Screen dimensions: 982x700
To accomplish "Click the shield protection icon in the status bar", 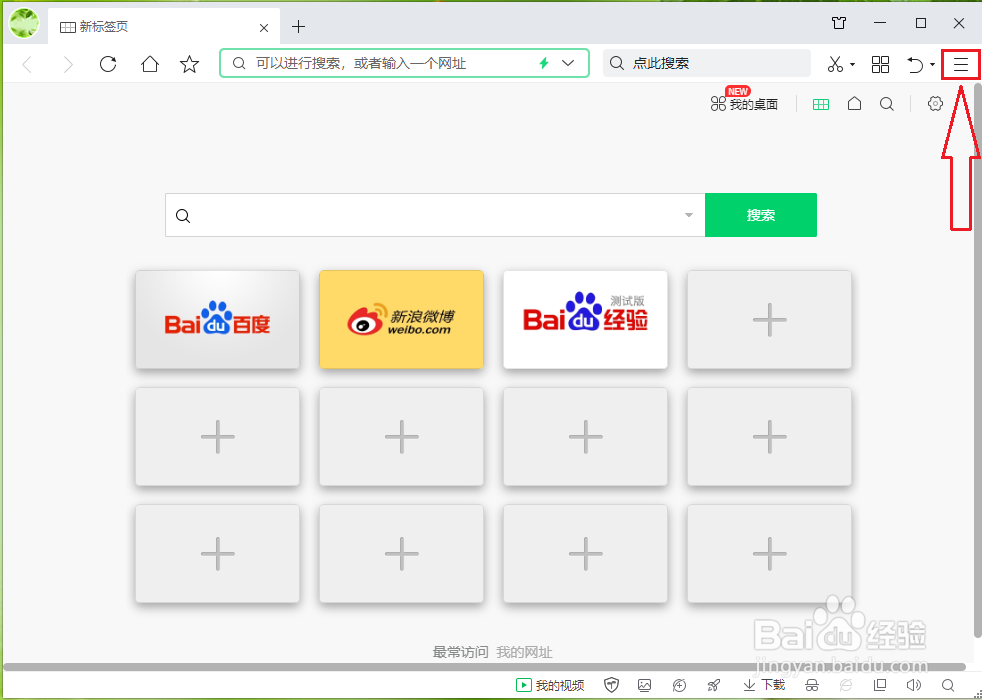I will click(612, 685).
